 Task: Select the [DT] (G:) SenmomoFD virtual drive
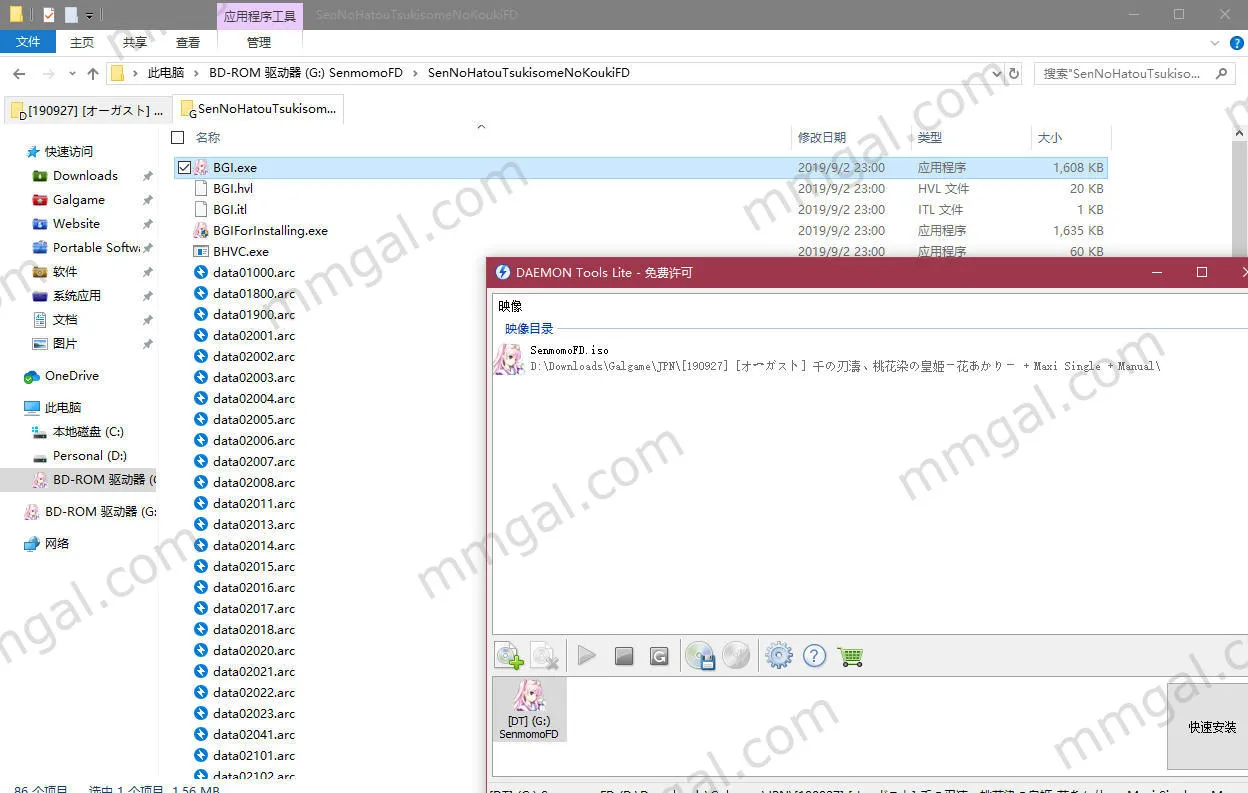[529, 710]
